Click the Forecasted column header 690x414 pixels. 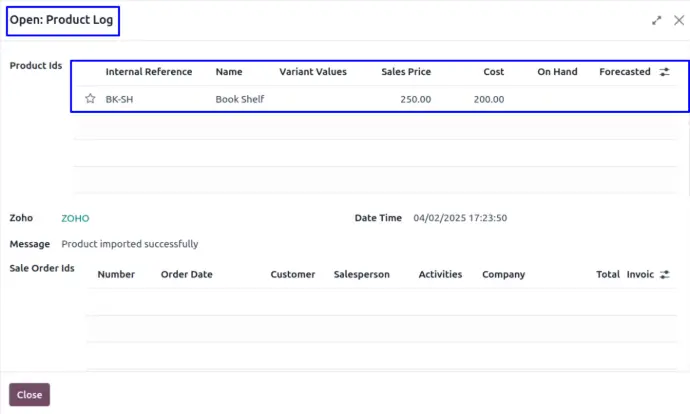pos(624,72)
